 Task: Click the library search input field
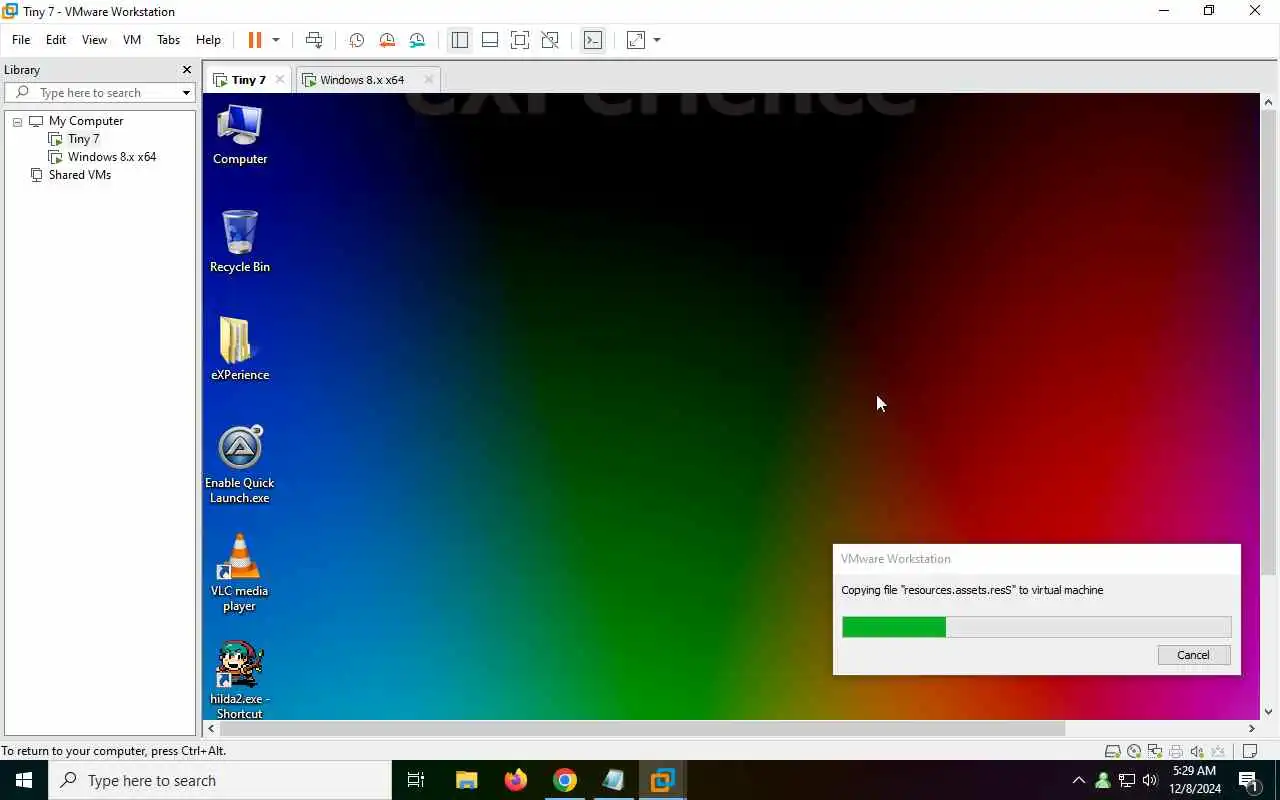pyautogui.click(x=100, y=92)
